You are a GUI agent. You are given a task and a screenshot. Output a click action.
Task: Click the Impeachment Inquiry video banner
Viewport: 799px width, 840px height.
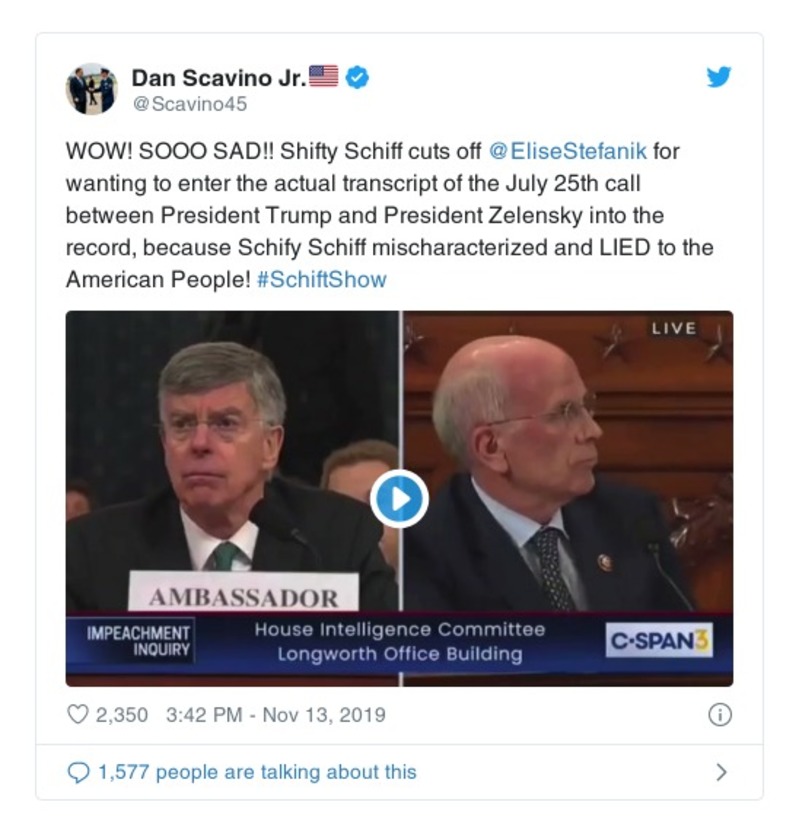pos(138,641)
